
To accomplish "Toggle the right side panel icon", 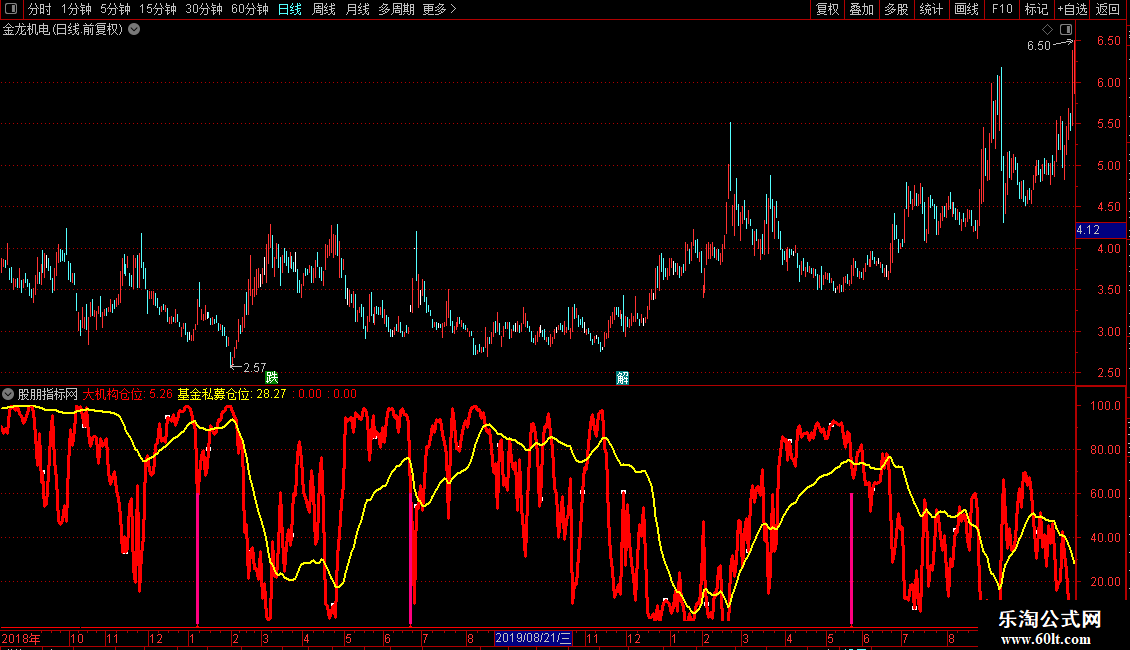I will tap(1066, 30).
